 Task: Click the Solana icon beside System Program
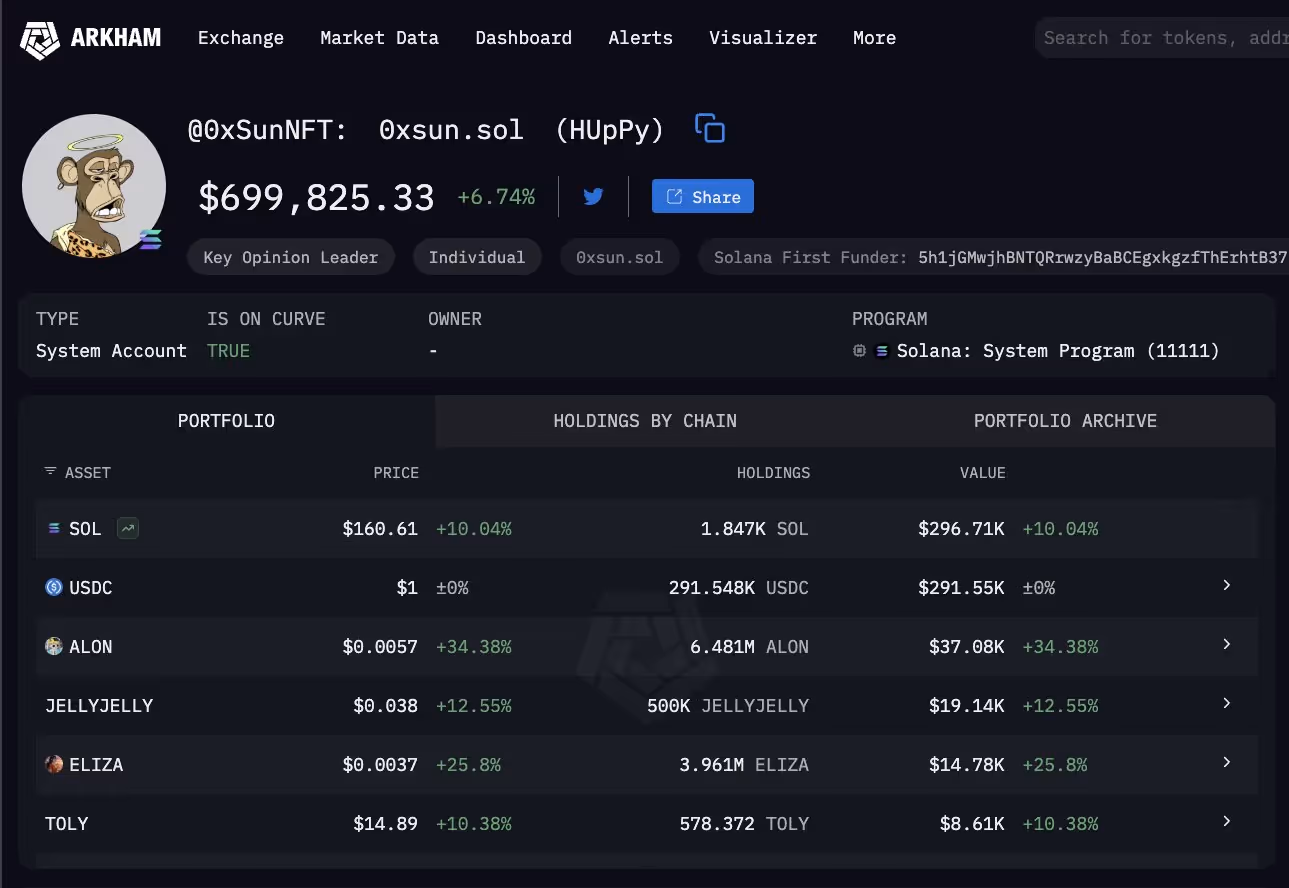(882, 351)
